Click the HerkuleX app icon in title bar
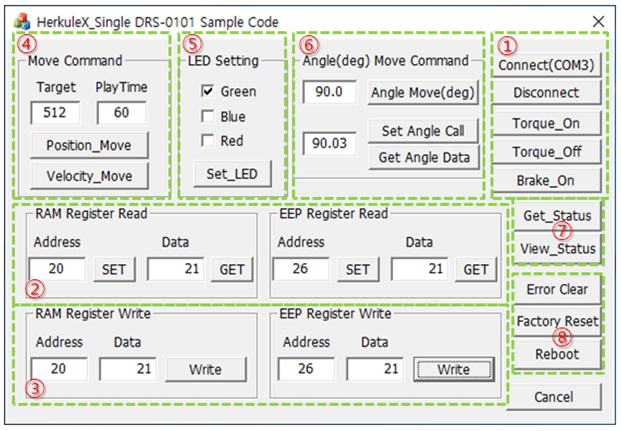This screenshot has height=431, width=621. 21,21
